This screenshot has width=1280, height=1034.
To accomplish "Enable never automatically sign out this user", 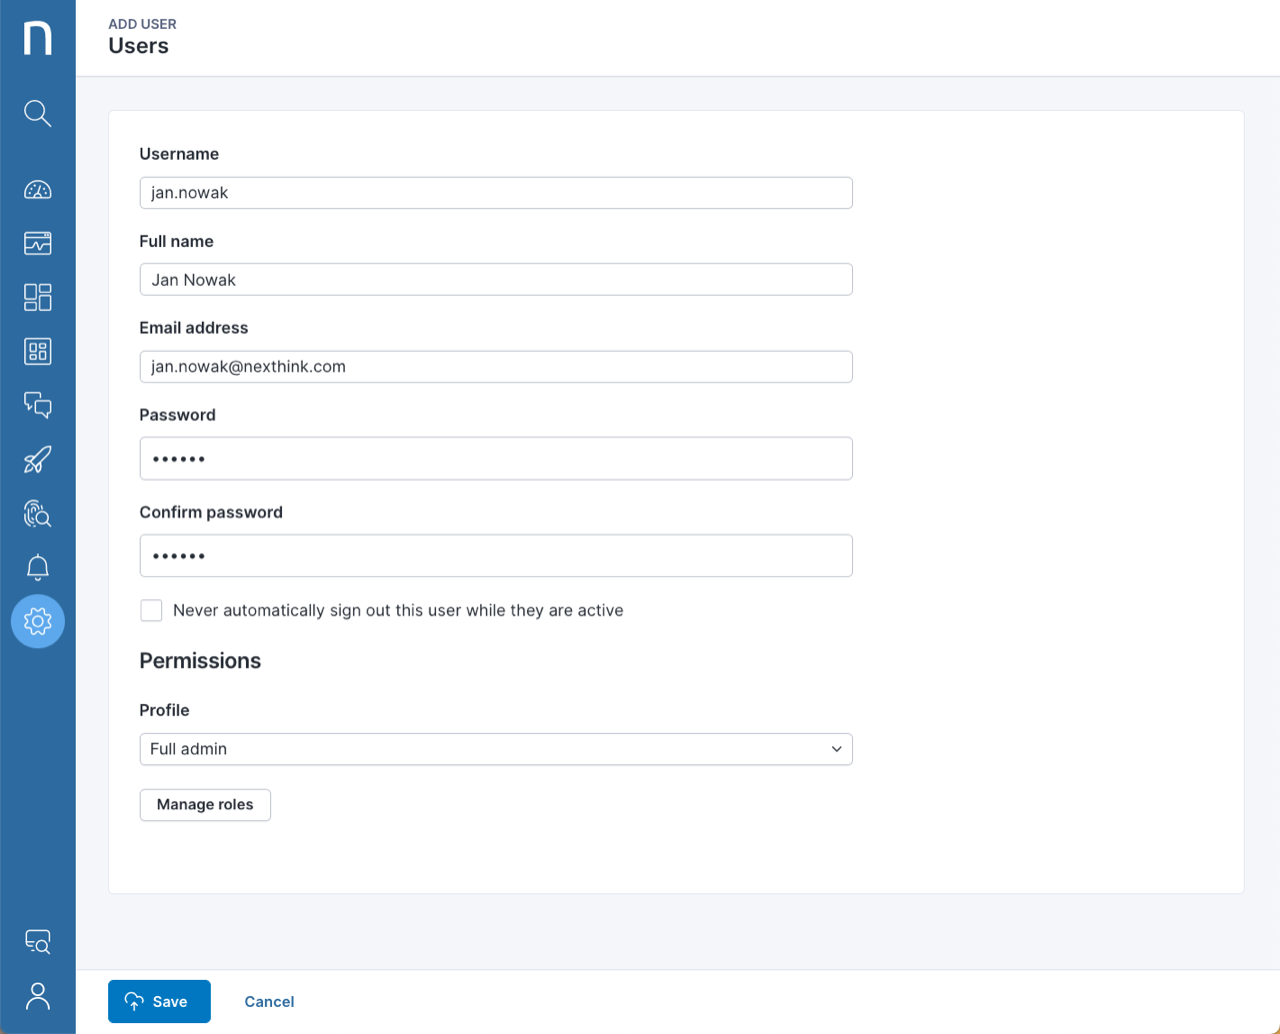I will pos(151,609).
